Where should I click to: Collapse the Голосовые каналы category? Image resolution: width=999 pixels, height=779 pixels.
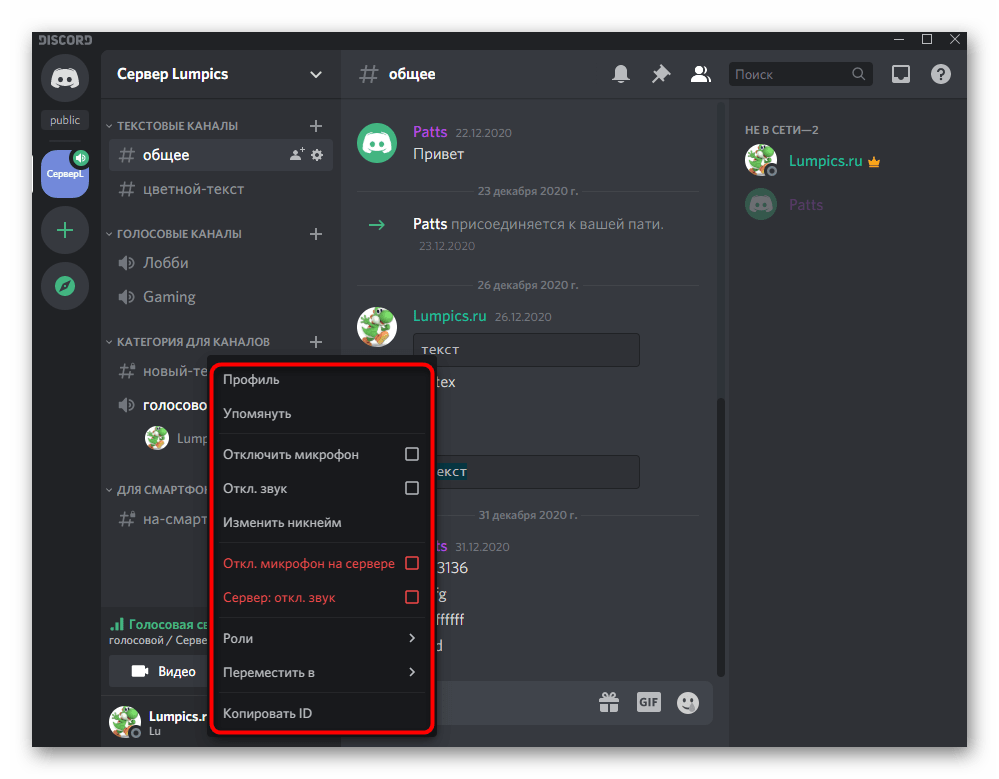179,234
